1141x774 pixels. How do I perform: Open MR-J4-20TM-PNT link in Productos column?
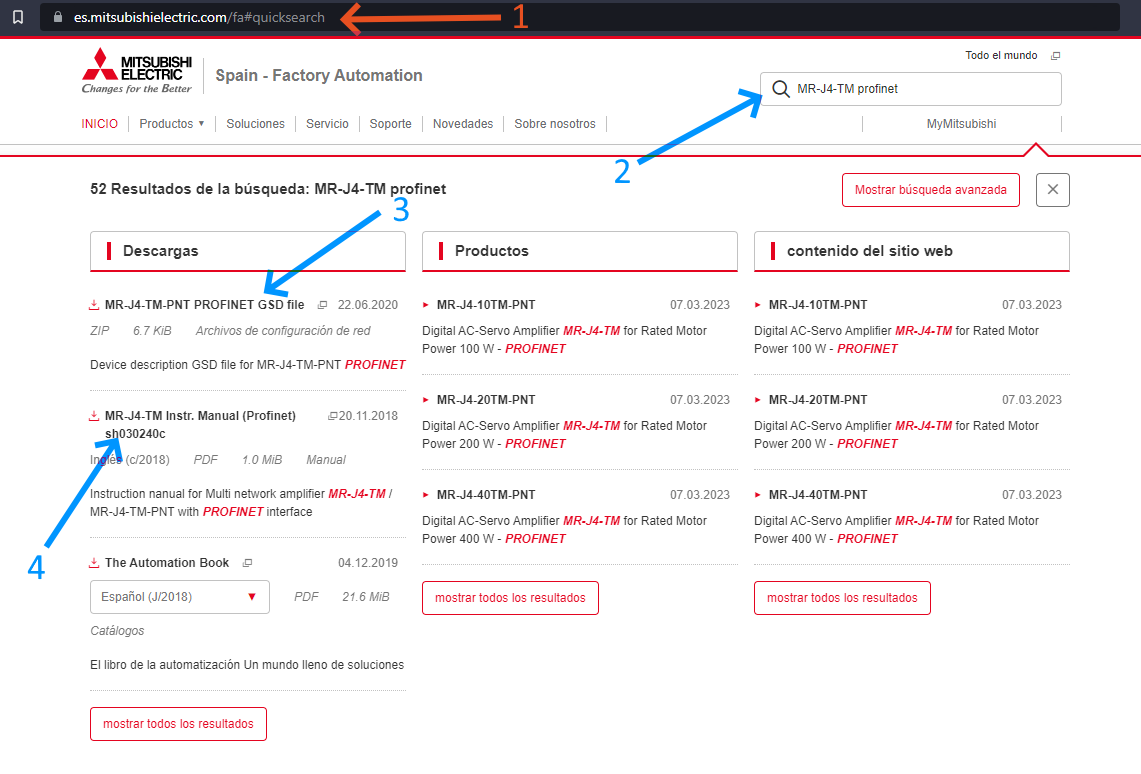(x=486, y=400)
